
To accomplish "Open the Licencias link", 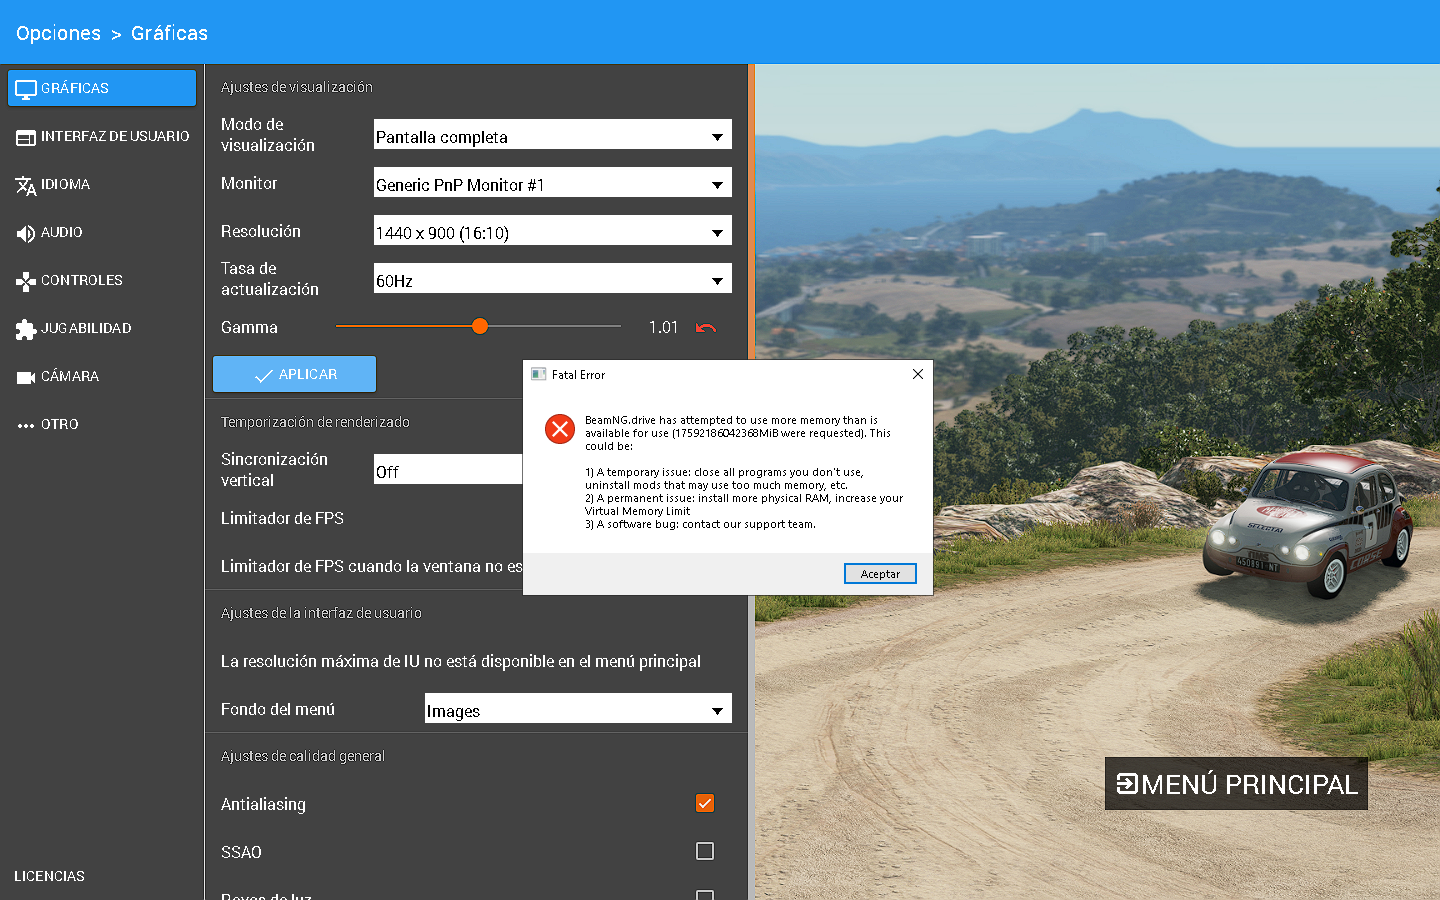I will click(49, 876).
